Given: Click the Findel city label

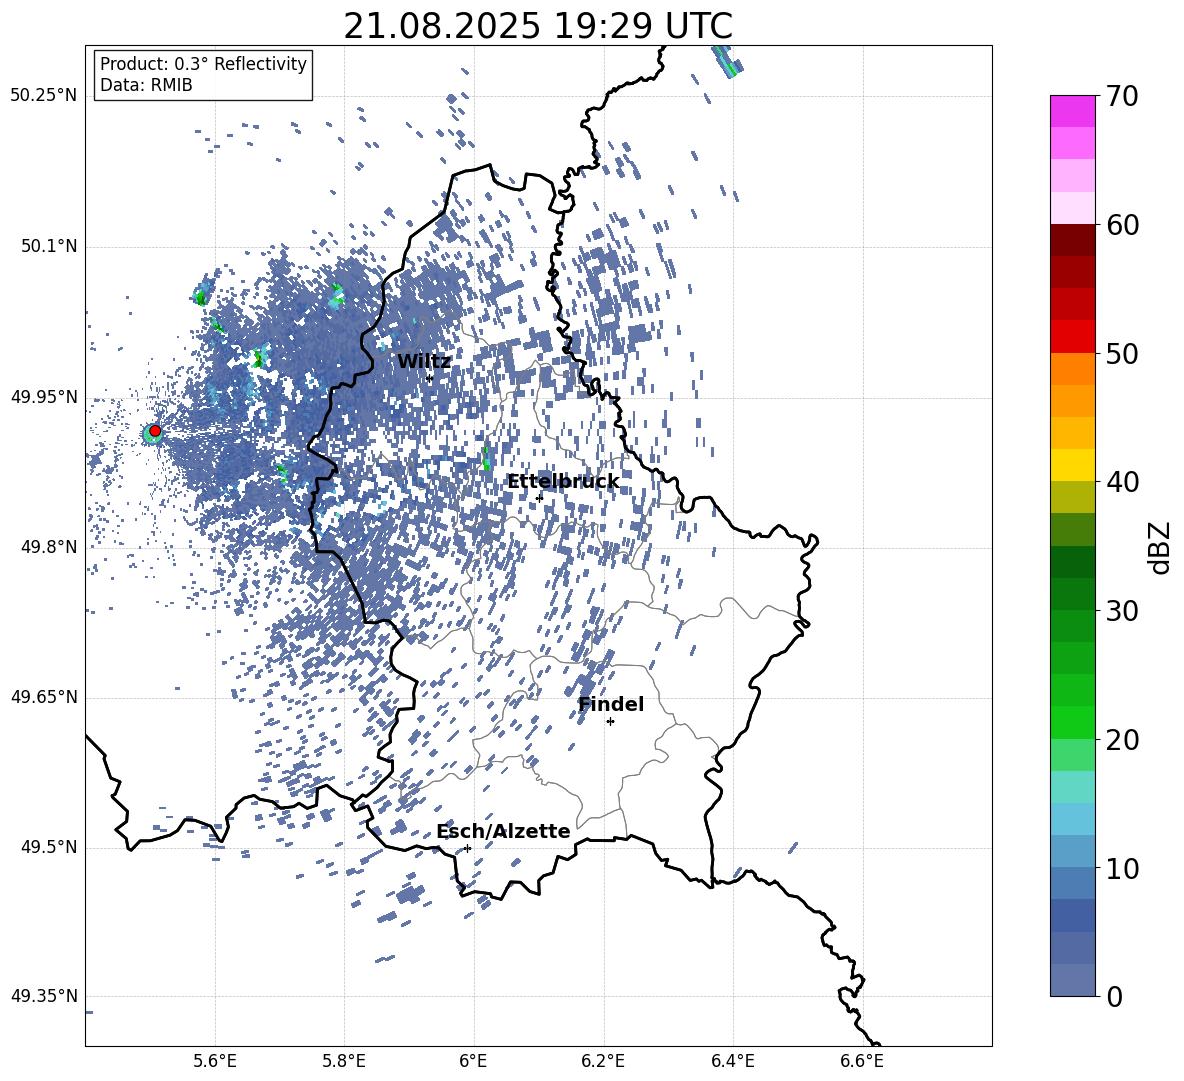Looking at the screenshot, I should point(611,704).
